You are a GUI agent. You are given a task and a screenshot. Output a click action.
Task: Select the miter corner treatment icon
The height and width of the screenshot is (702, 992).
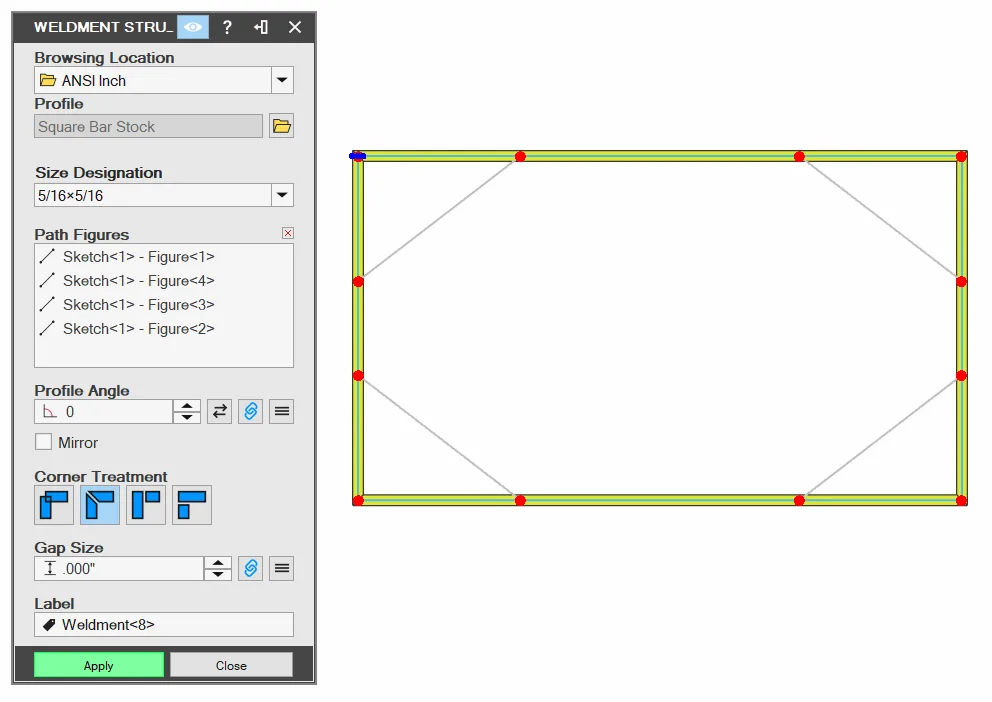(100, 505)
